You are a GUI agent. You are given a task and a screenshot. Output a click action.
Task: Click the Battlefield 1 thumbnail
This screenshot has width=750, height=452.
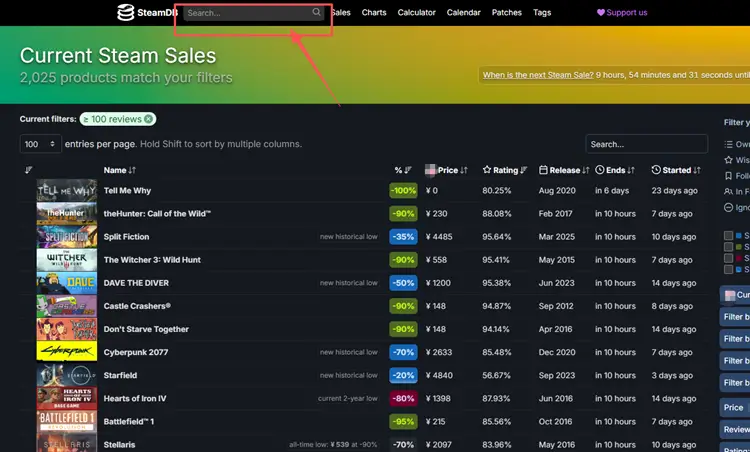[x=67, y=421]
